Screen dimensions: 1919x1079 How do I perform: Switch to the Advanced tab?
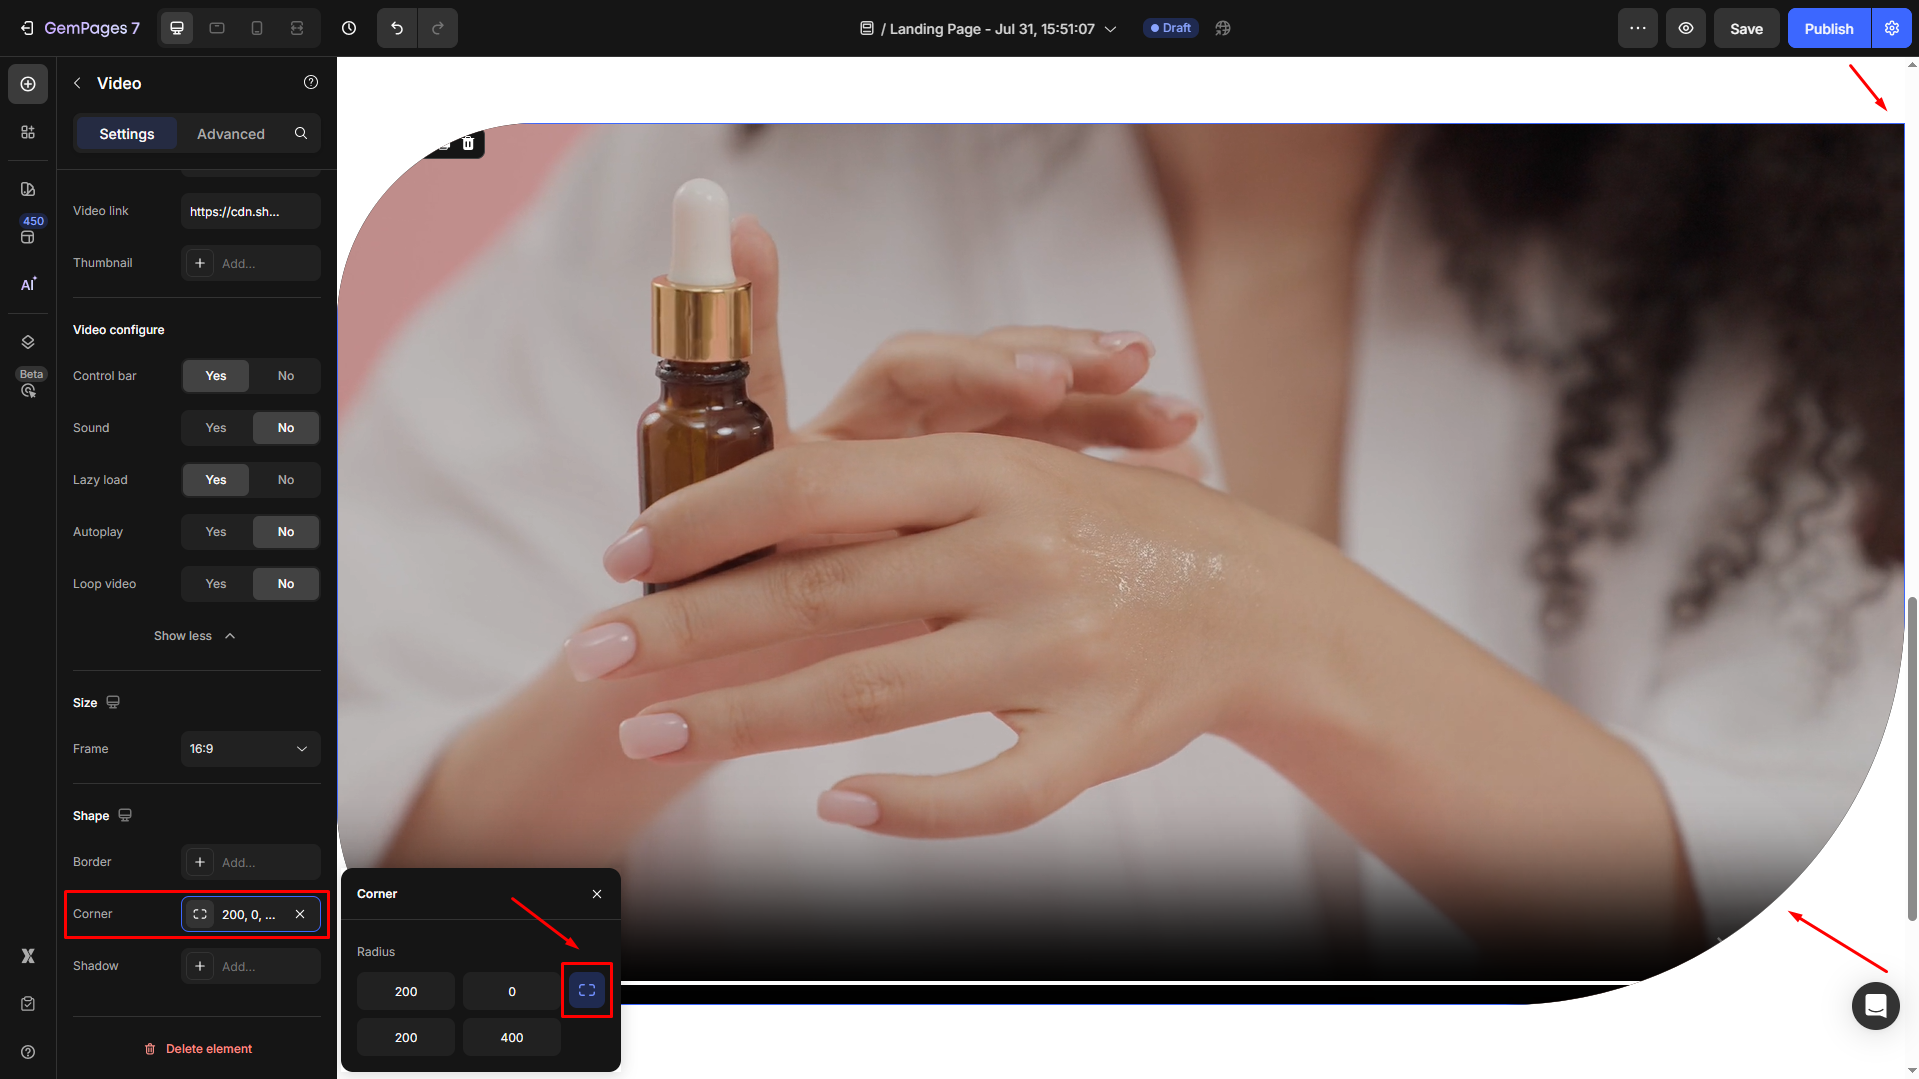(231, 134)
